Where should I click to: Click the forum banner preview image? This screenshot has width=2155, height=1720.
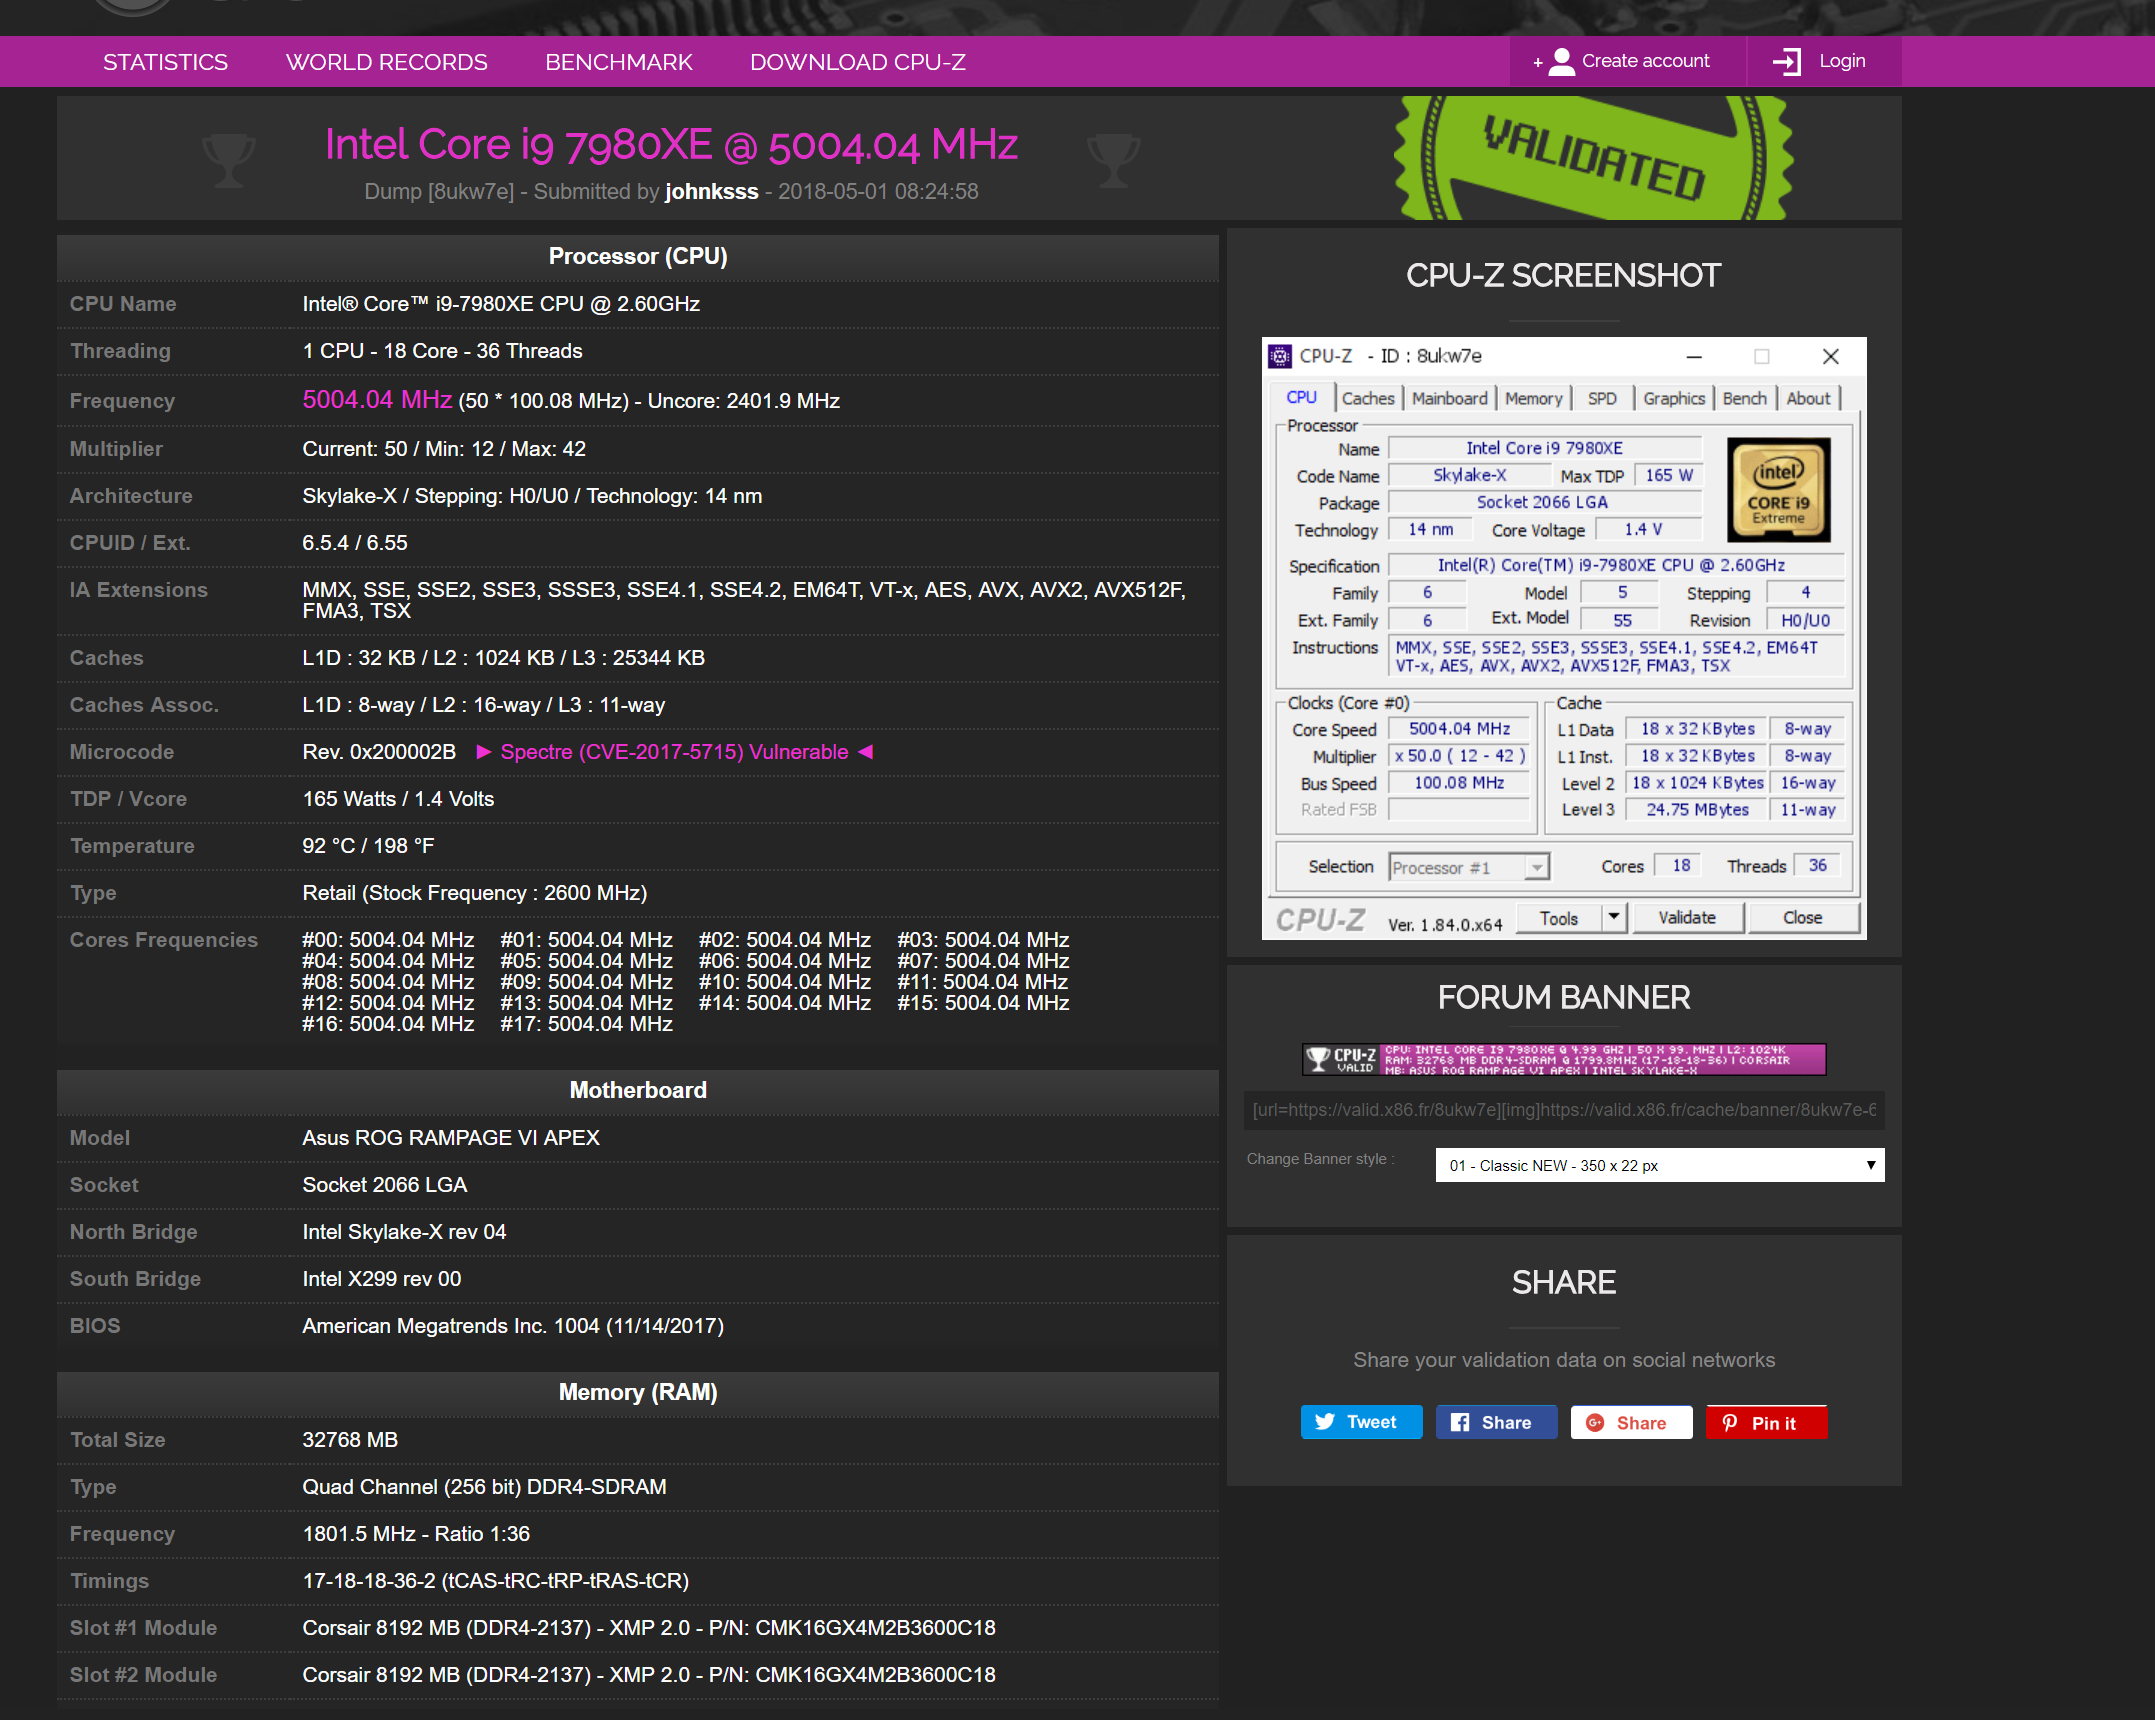point(1563,1059)
